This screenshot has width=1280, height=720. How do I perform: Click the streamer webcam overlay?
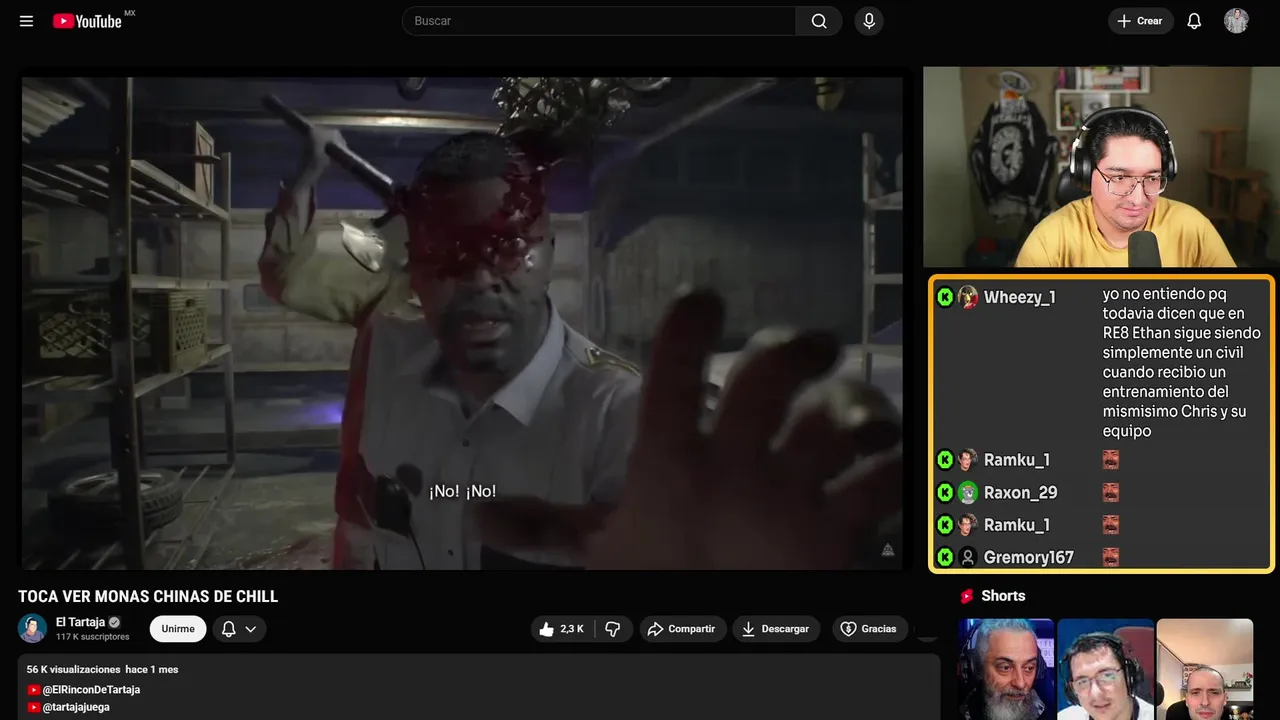tap(1099, 167)
